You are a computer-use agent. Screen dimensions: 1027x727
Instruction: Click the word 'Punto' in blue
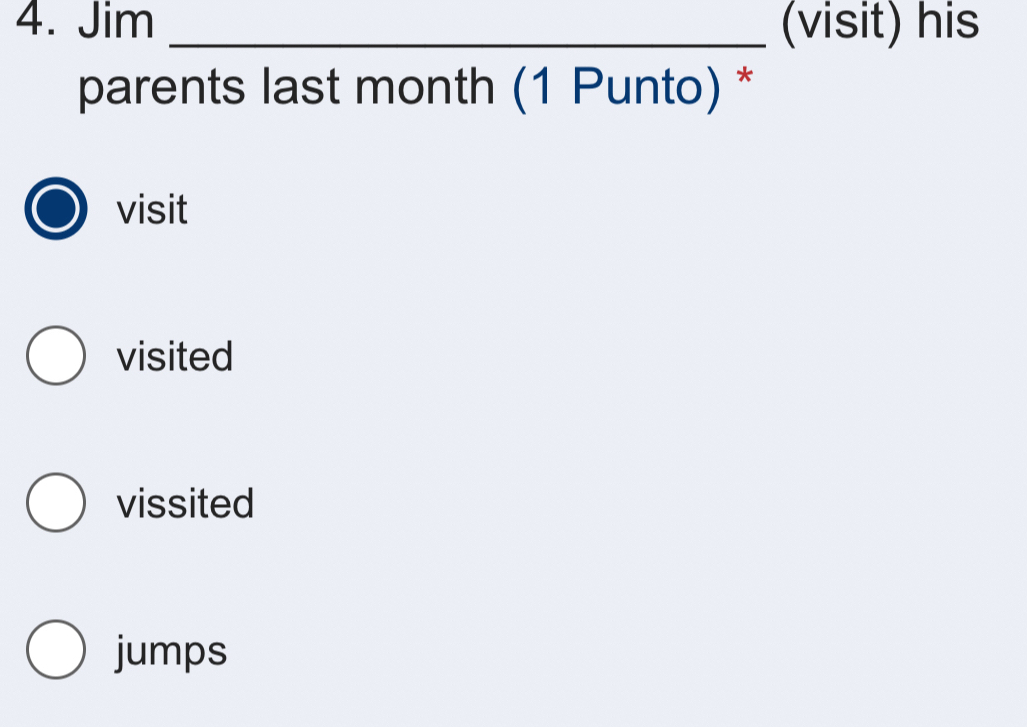point(637,86)
